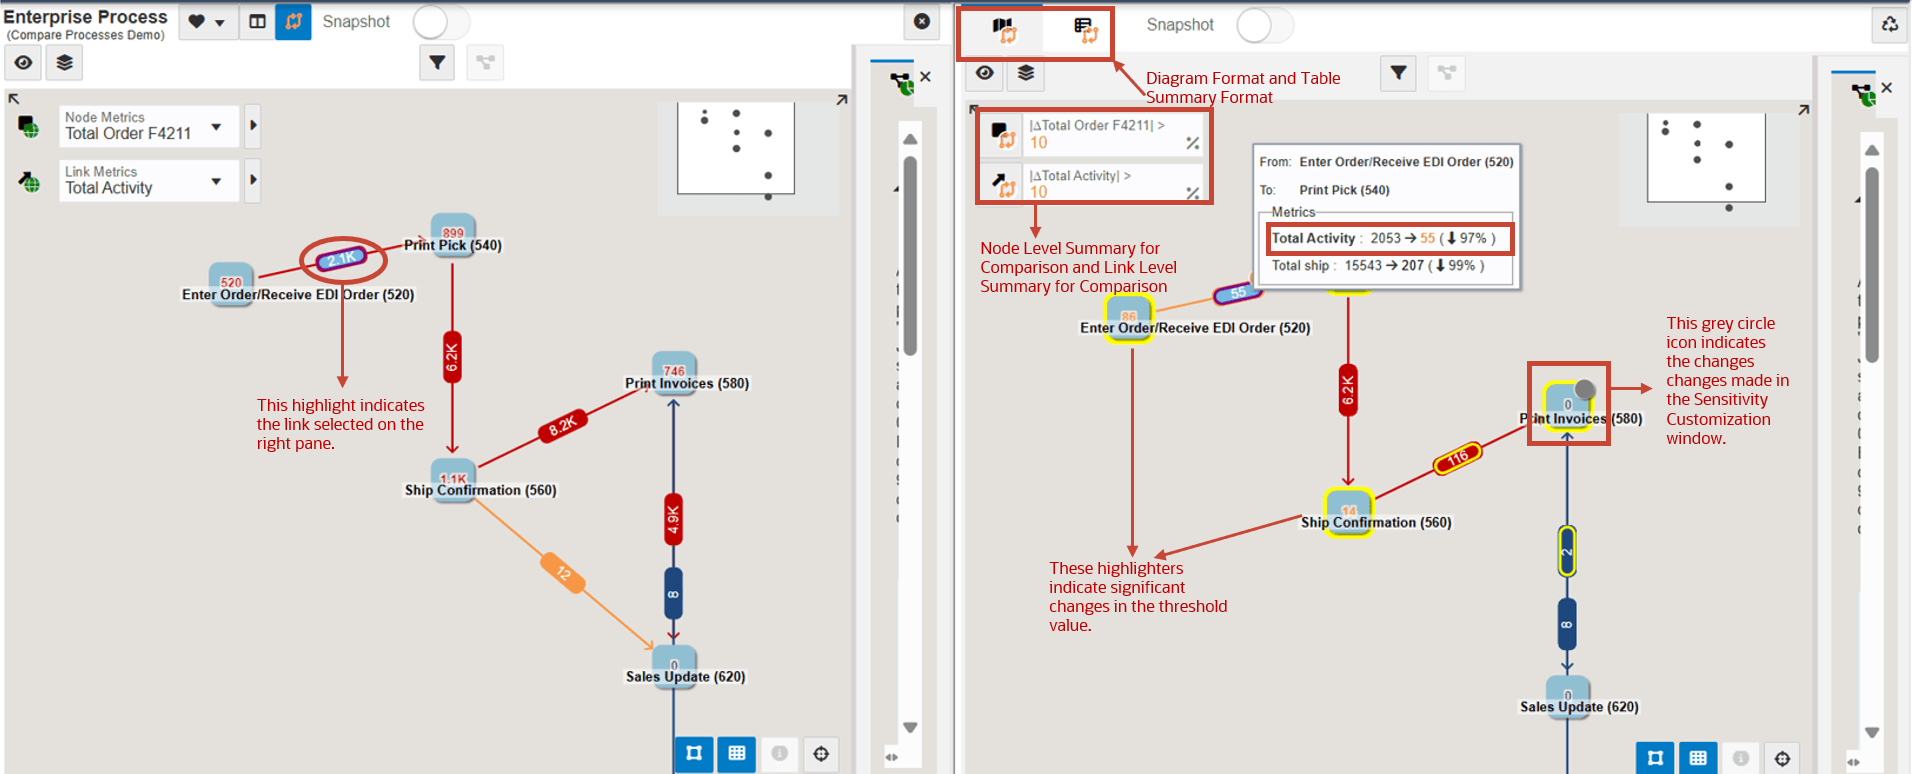This screenshot has width=1912, height=774.
Task: Open the filter funnel in the left pane
Action: tap(437, 63)
